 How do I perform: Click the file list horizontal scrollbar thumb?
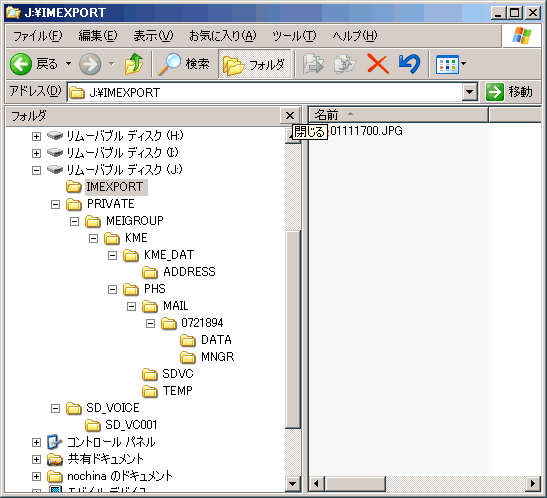(x=355, y=484)
